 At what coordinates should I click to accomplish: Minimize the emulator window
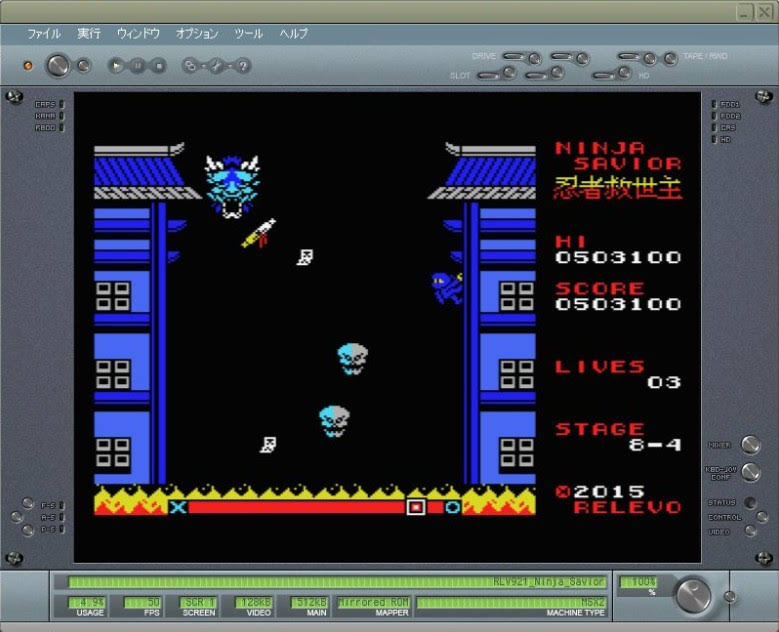click(x=744, y=12)
